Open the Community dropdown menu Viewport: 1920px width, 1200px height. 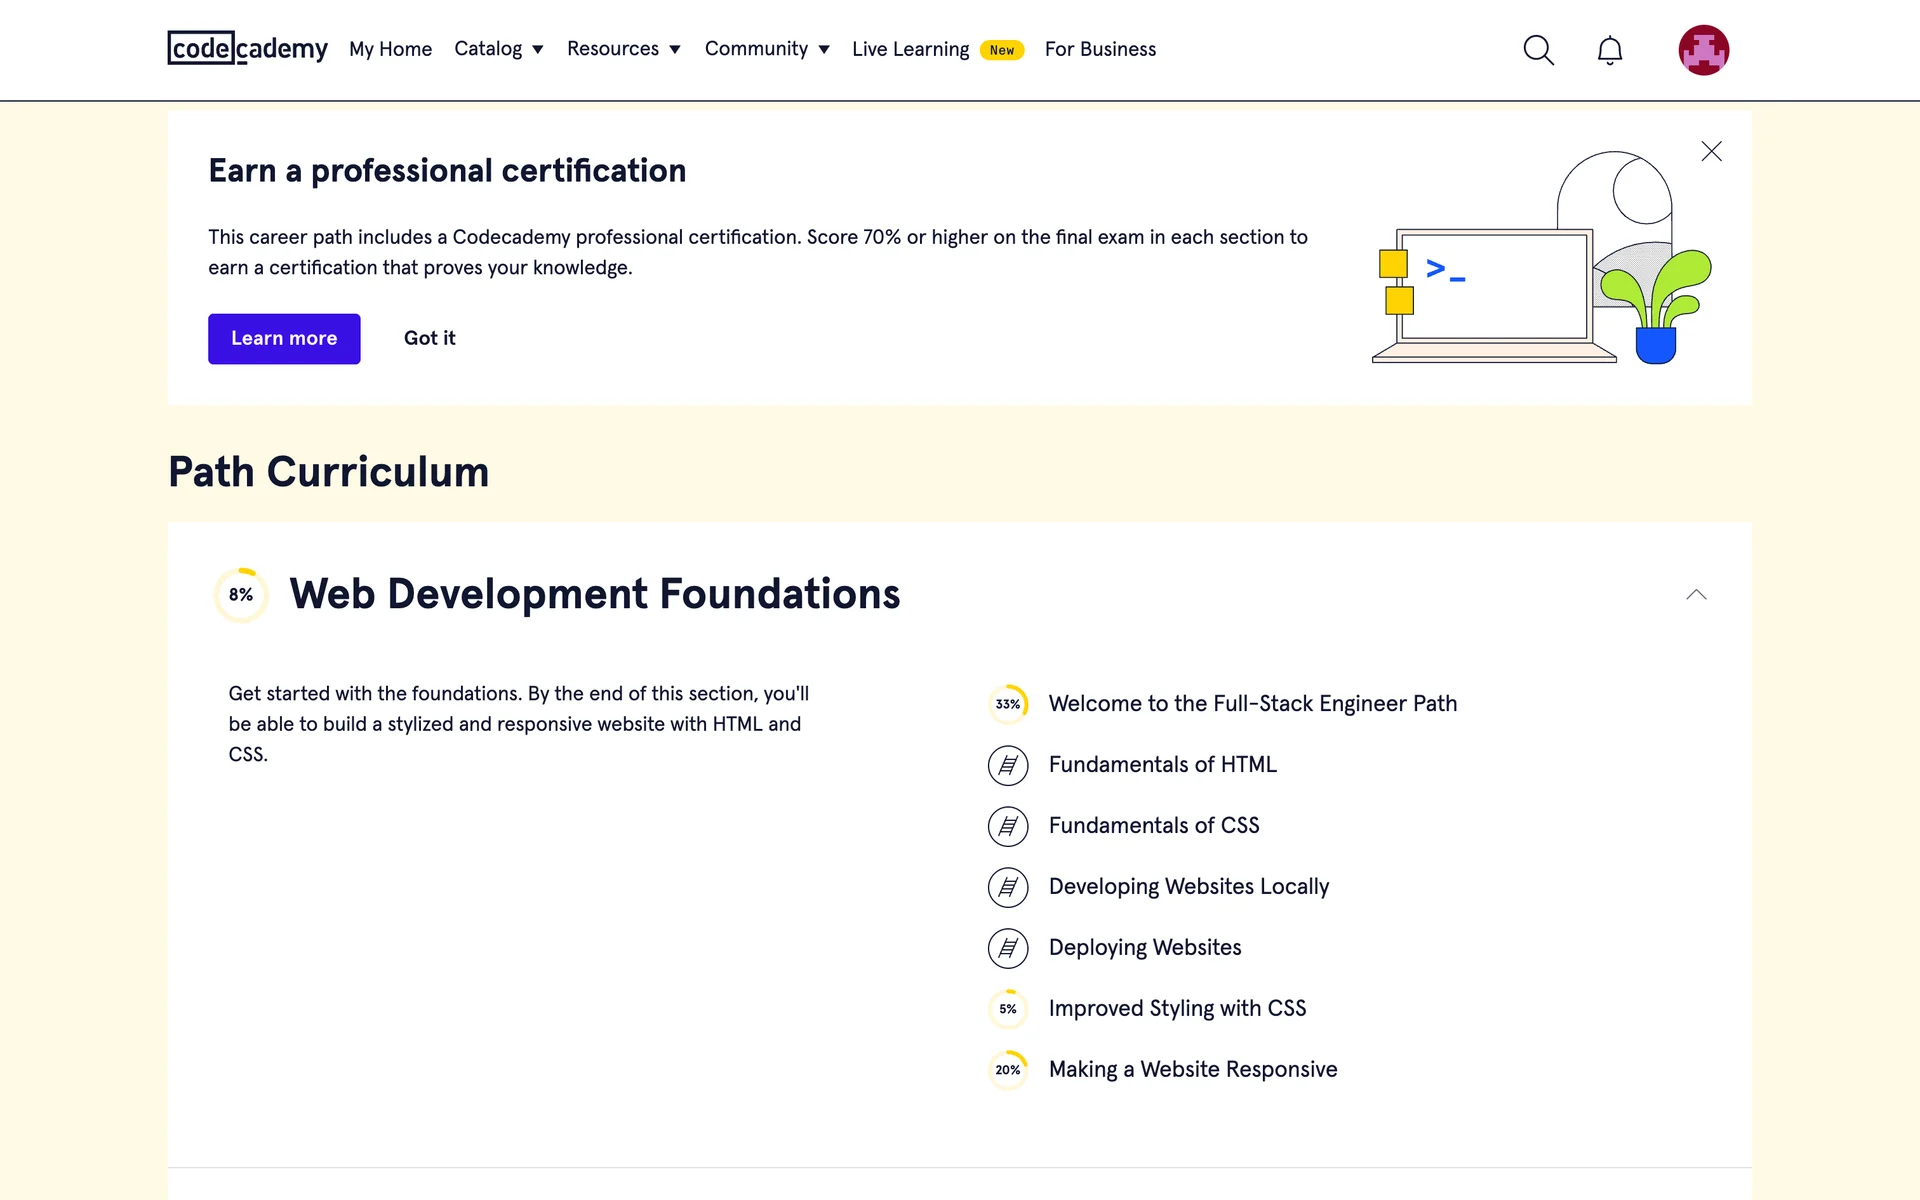pyautogui.click(x=766, y=49)
